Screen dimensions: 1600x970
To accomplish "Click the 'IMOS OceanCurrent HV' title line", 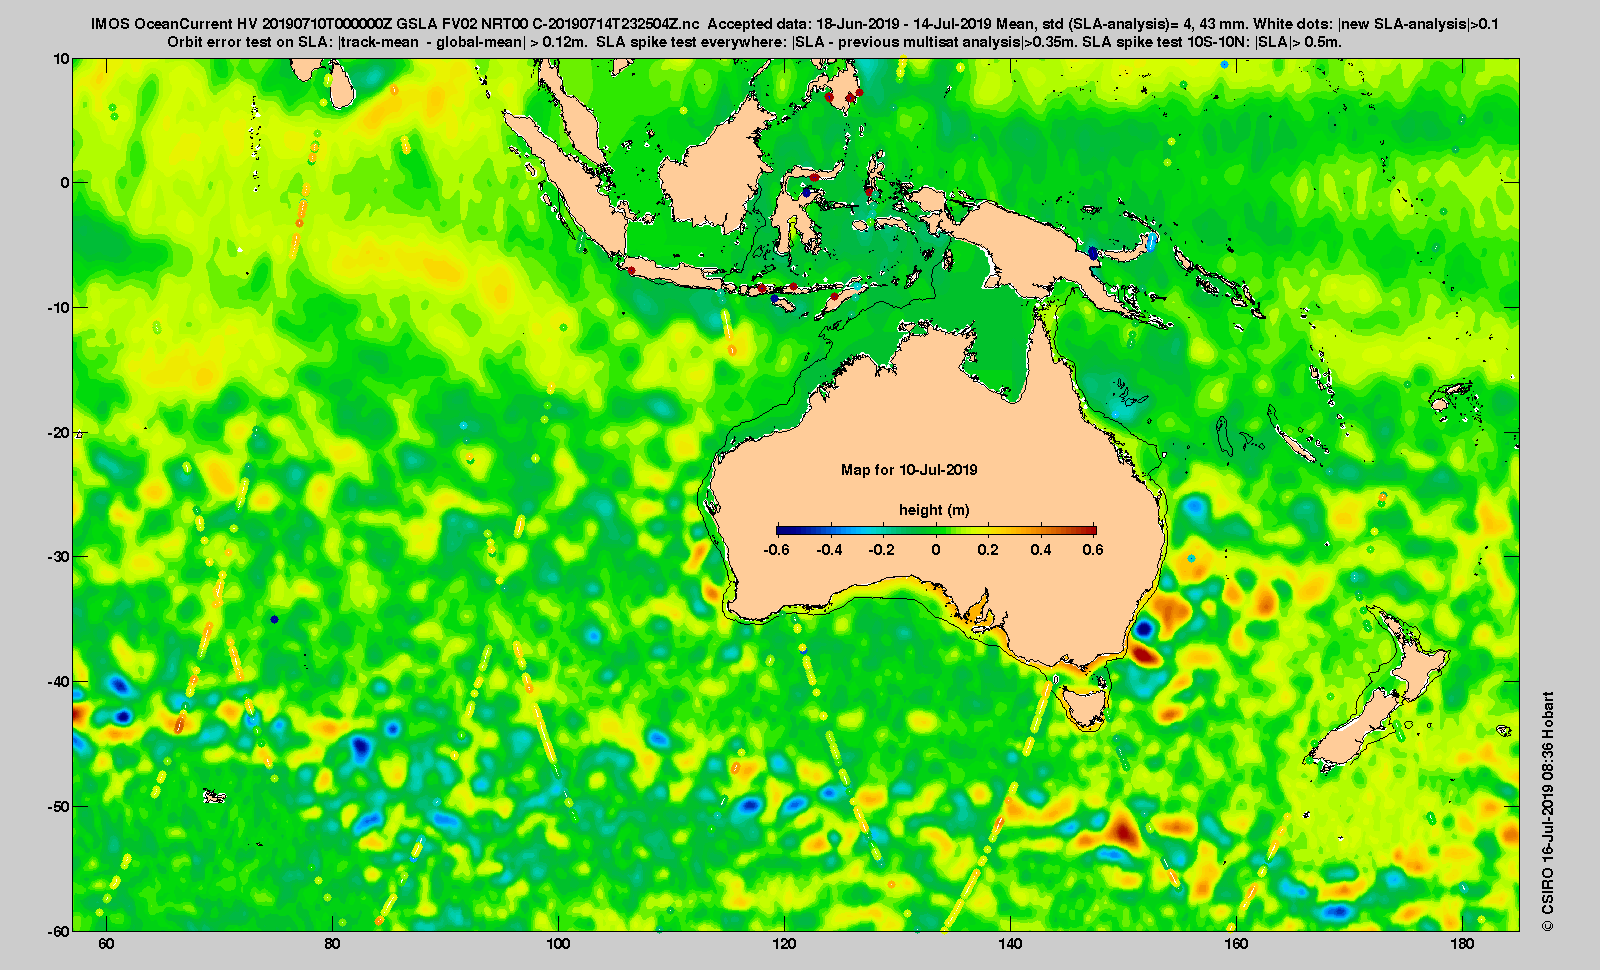I will tap(795, 24).
